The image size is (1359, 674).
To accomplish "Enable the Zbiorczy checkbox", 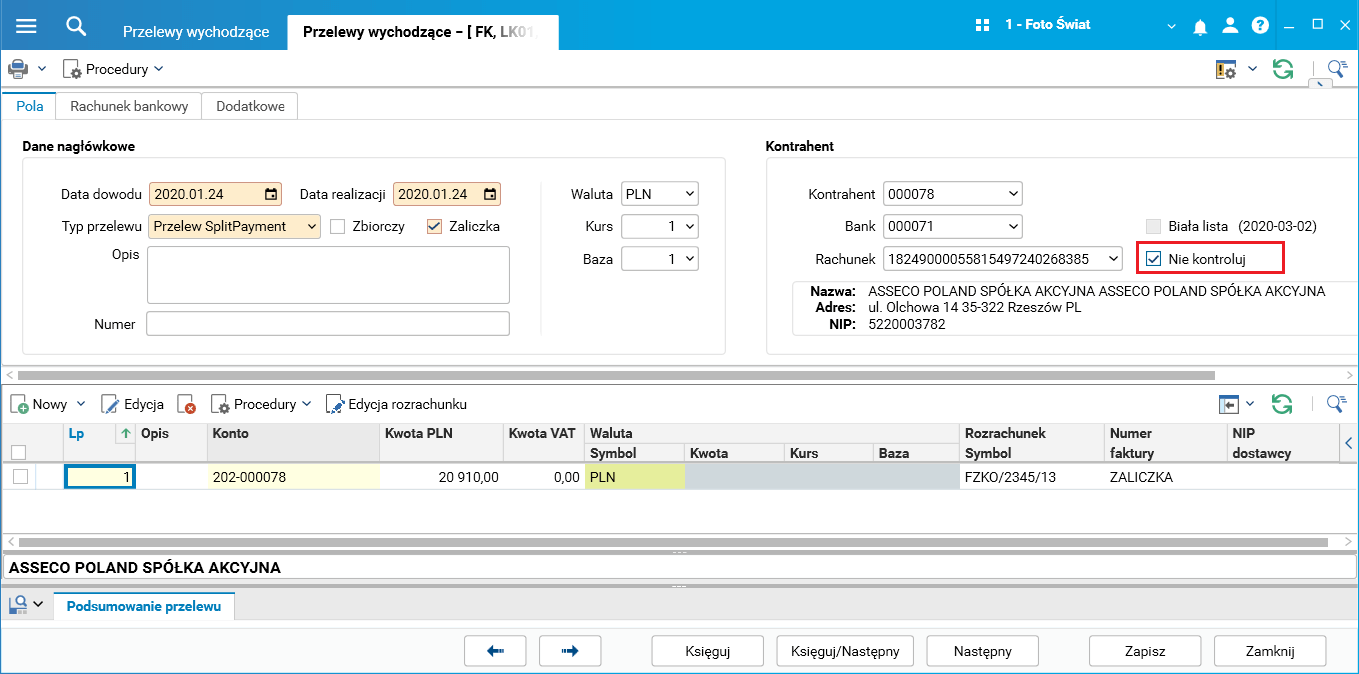I will point(338,226).
